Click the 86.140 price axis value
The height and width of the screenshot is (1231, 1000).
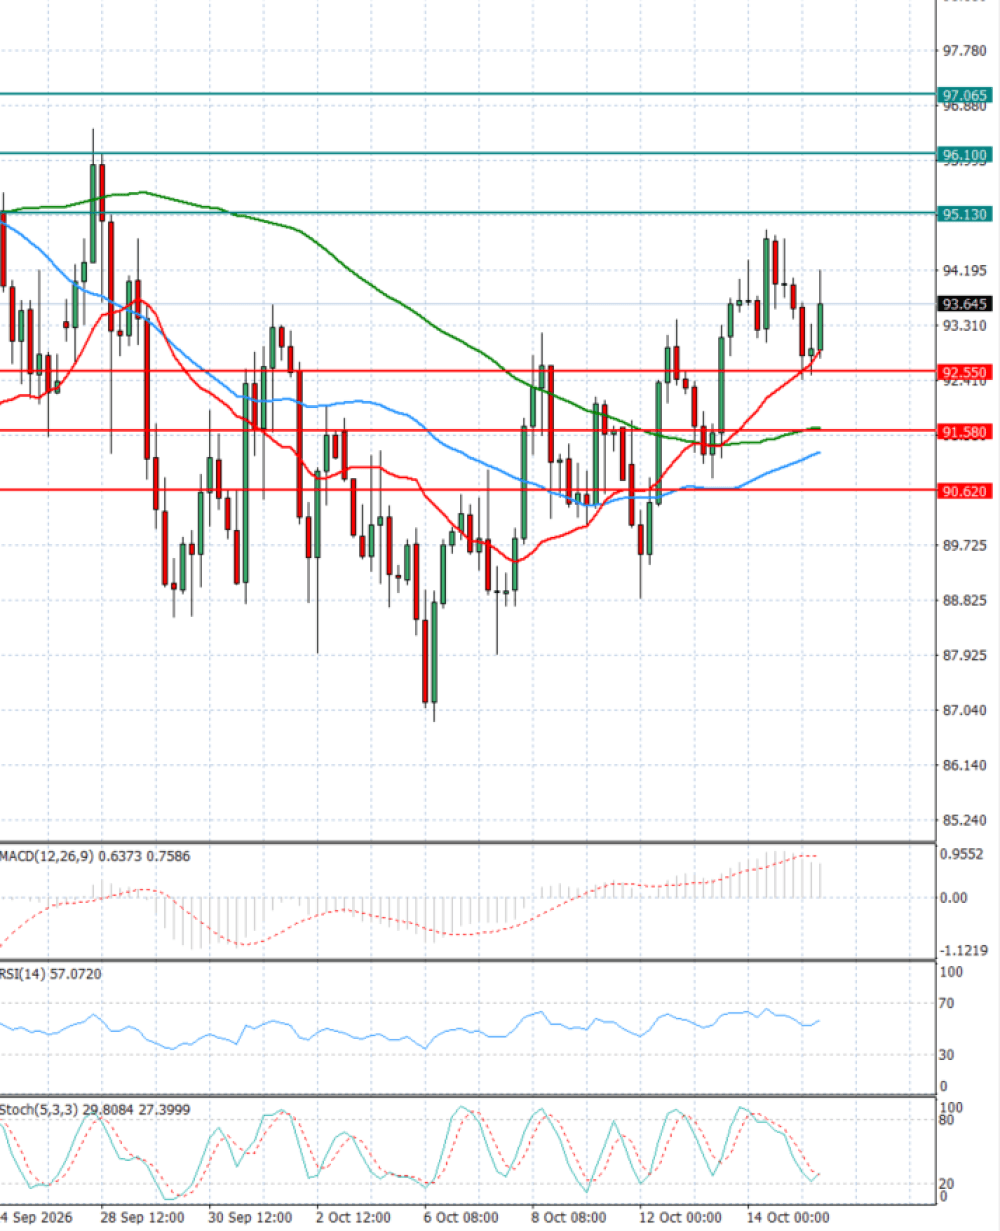(966, 765)
